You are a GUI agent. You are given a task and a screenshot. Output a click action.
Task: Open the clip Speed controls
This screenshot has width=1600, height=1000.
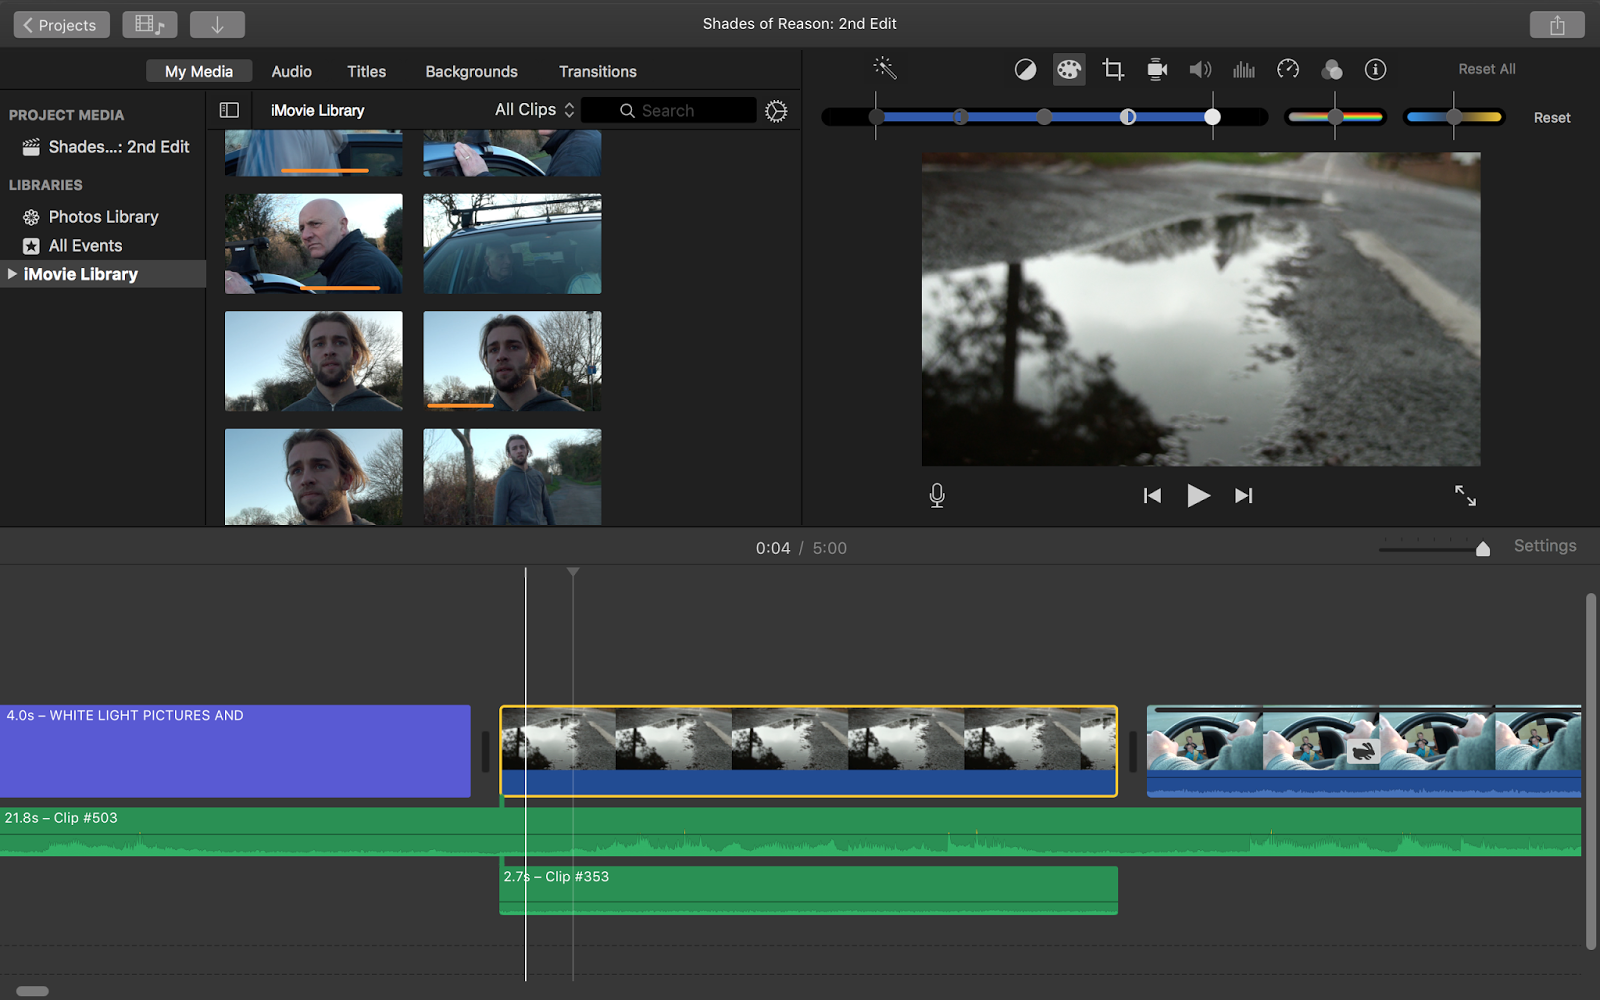click(1288, 69)
